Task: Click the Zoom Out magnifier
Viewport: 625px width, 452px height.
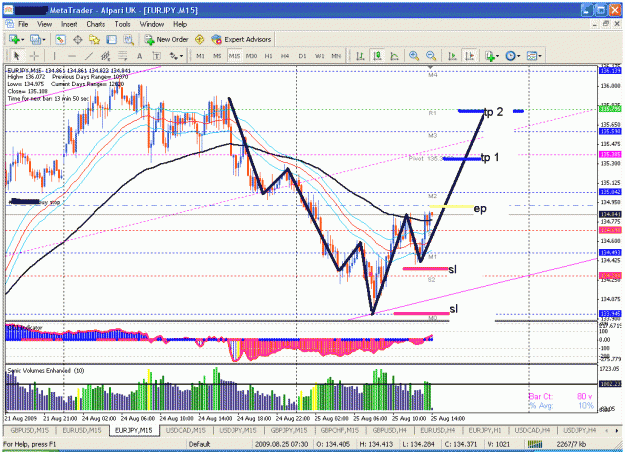Action: pos(431,56)
